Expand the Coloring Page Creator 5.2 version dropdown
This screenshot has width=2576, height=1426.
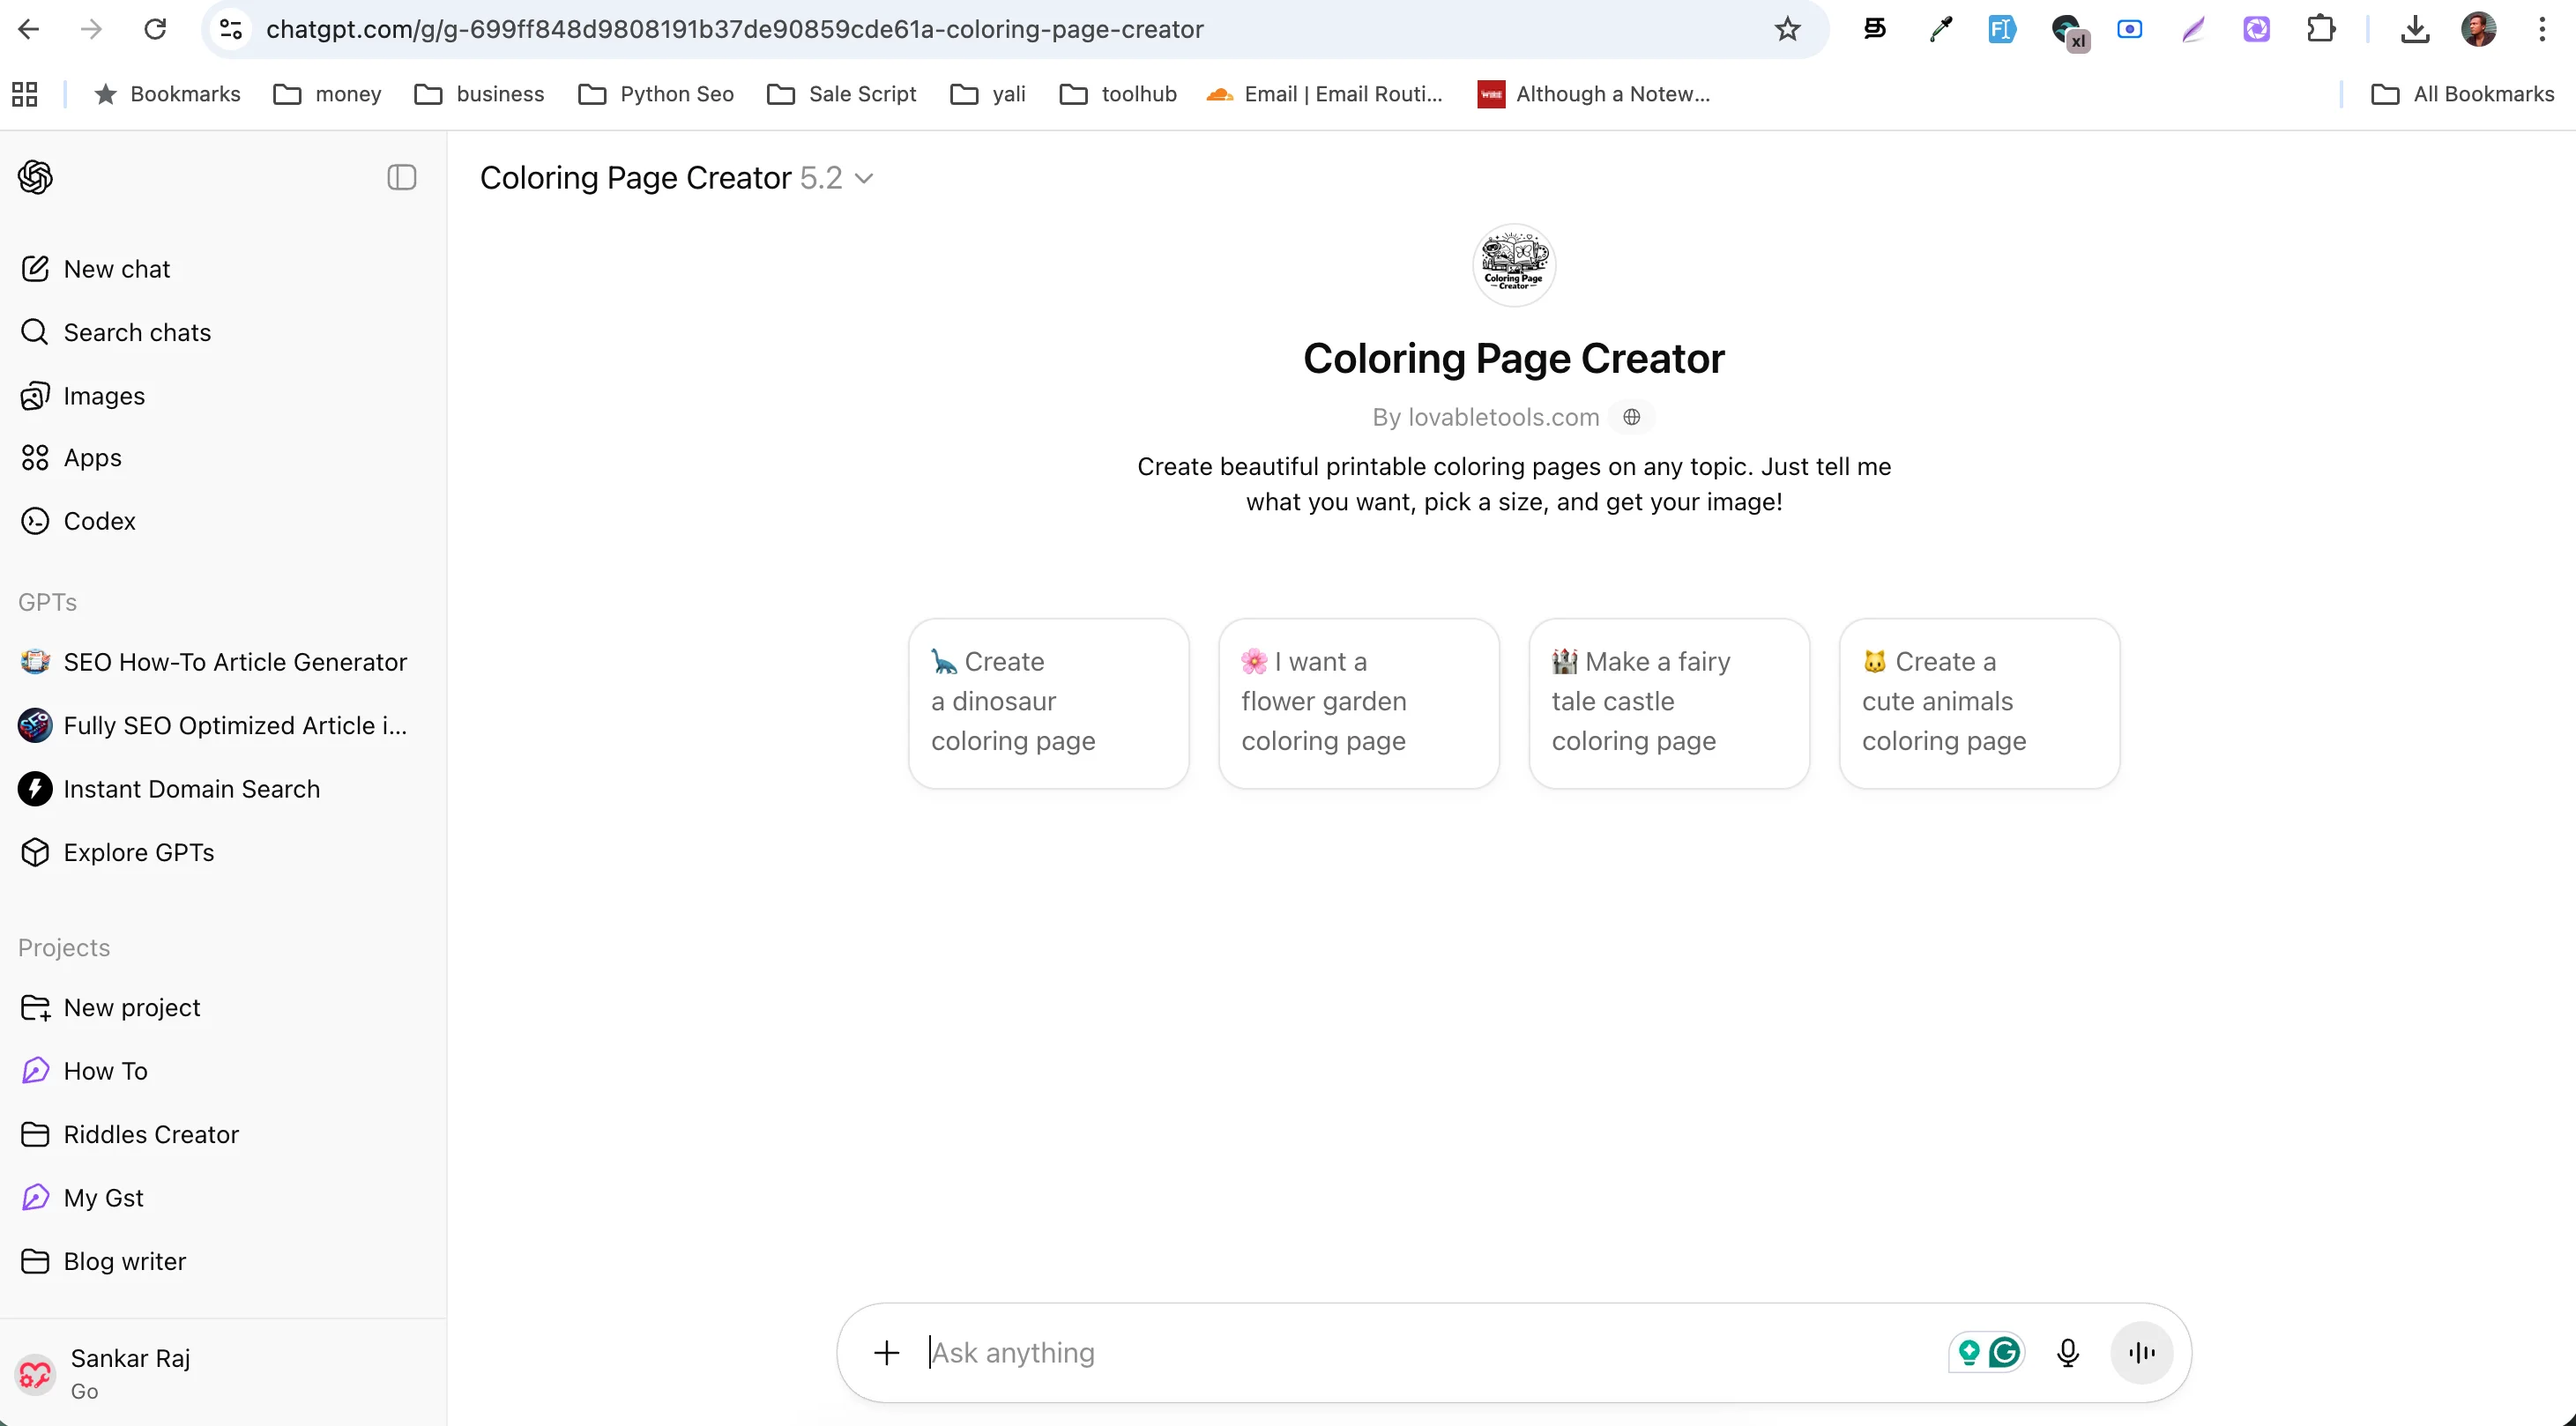(x=866, y=177)
